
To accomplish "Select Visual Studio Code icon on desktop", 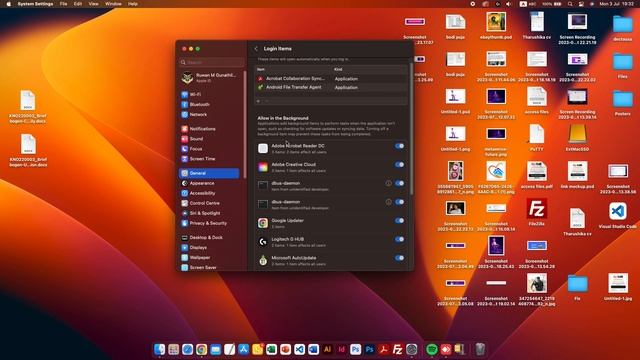I will 618,215.
